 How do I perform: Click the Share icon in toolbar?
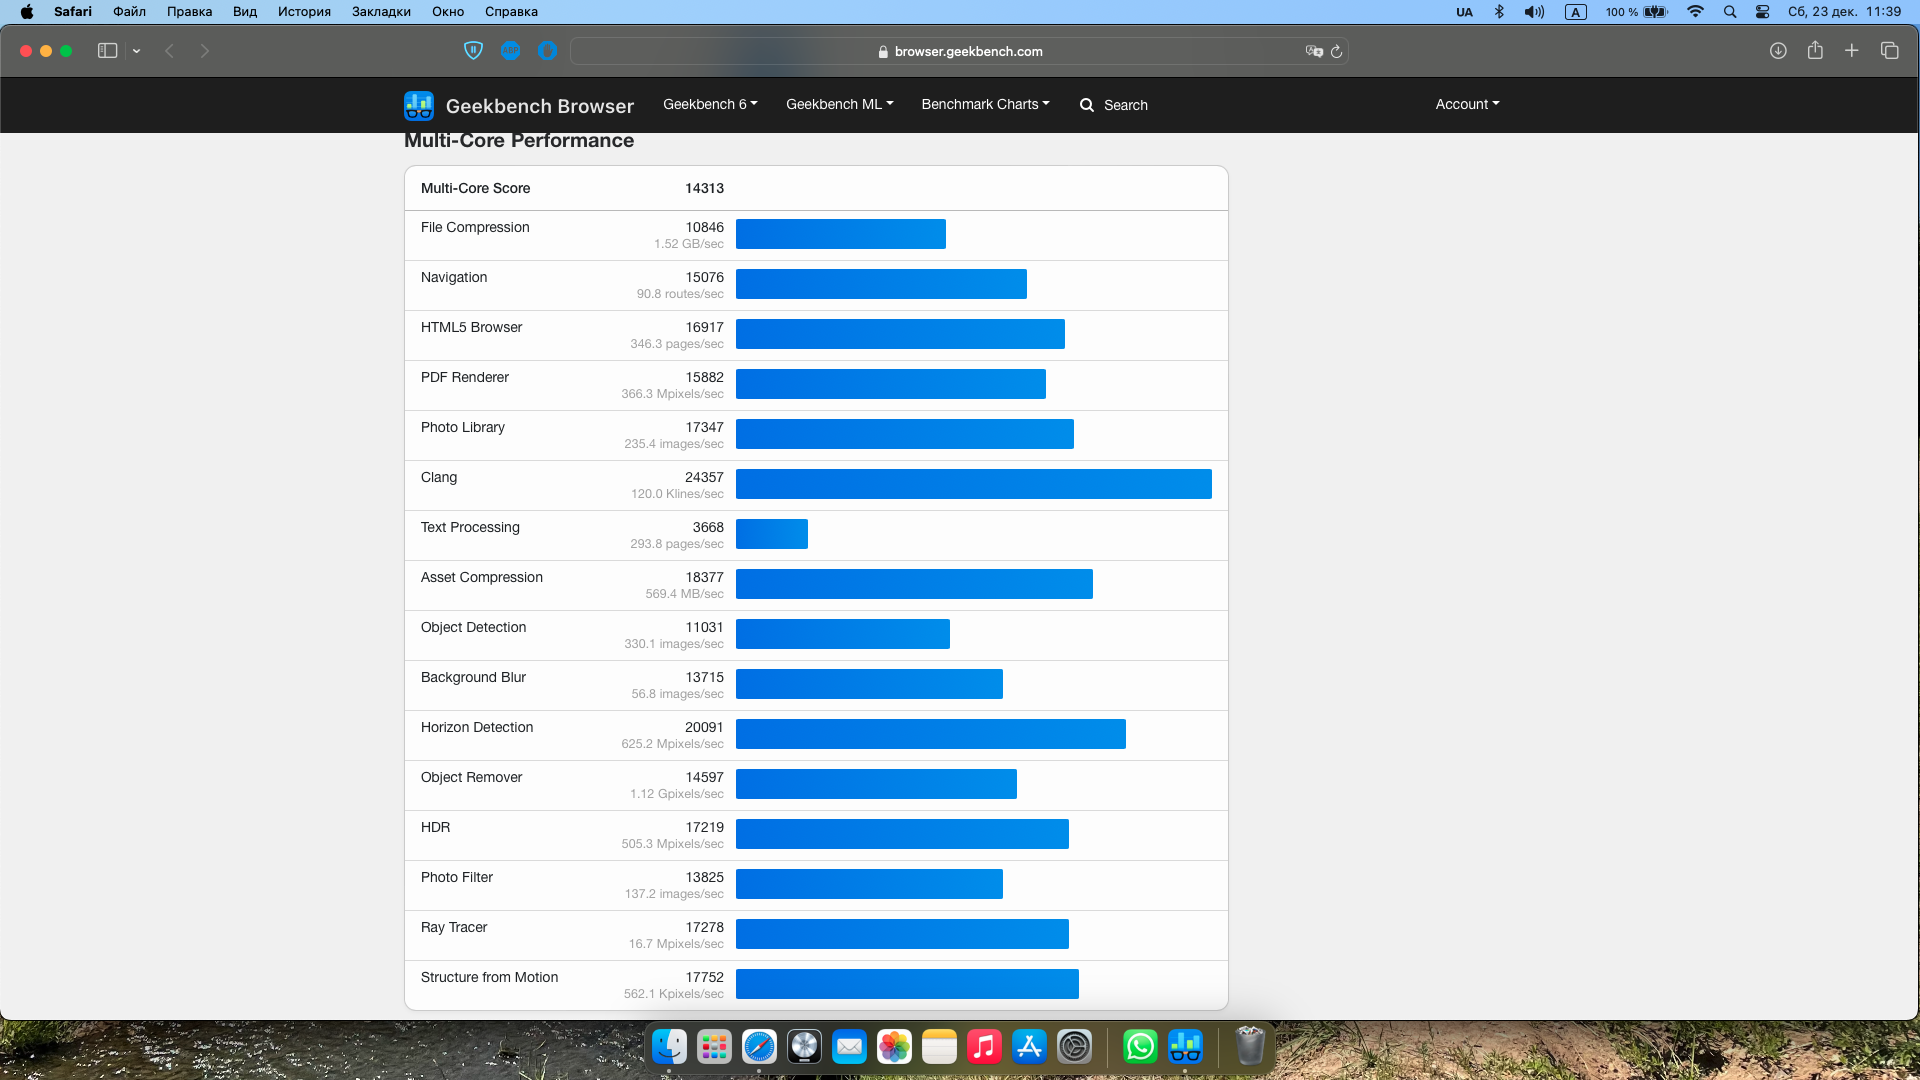click(1815, 51)
